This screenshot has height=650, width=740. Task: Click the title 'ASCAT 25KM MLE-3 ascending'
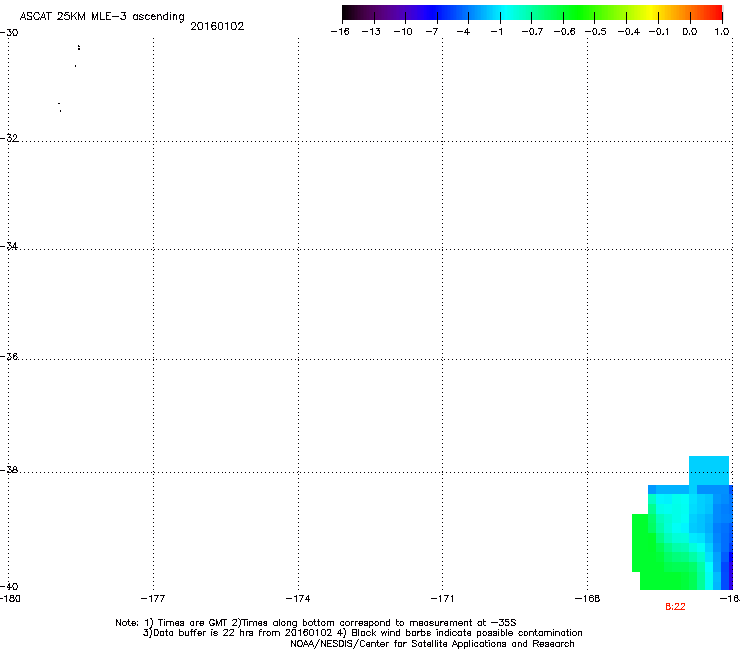(102, 16)
